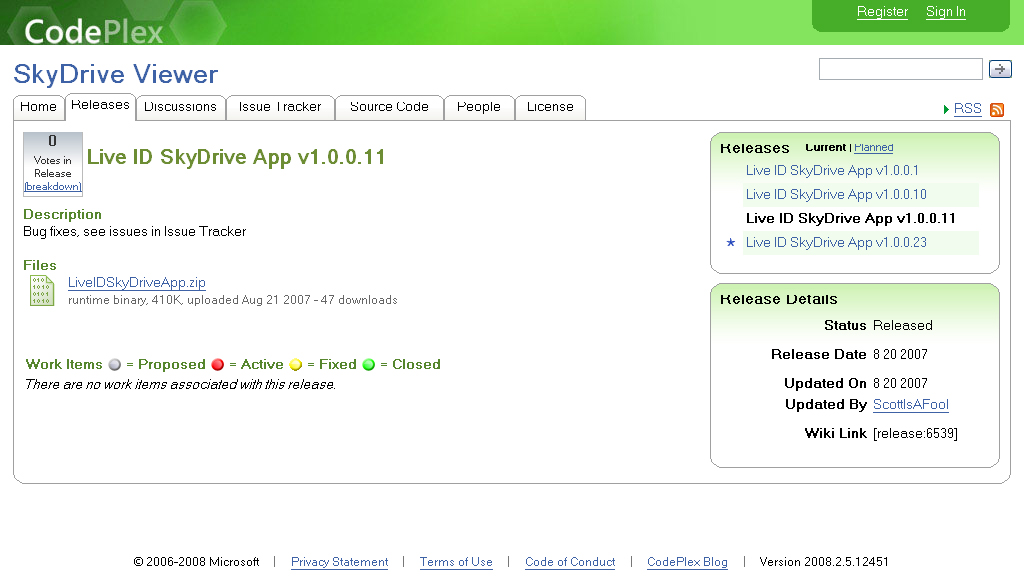1024x582 pixels.
Task: Open the votes breakdown link
Action: click(53, 187)
